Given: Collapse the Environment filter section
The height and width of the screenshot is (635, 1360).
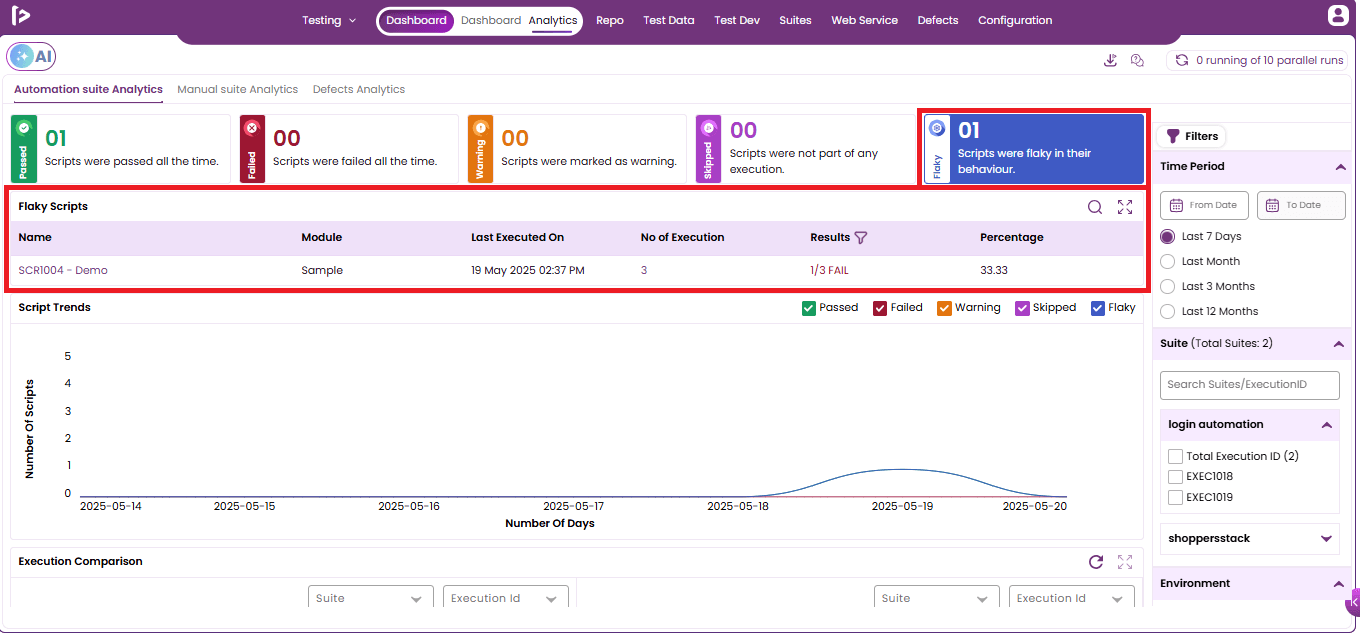Looking at the screenshot, I should [1340, 584].
